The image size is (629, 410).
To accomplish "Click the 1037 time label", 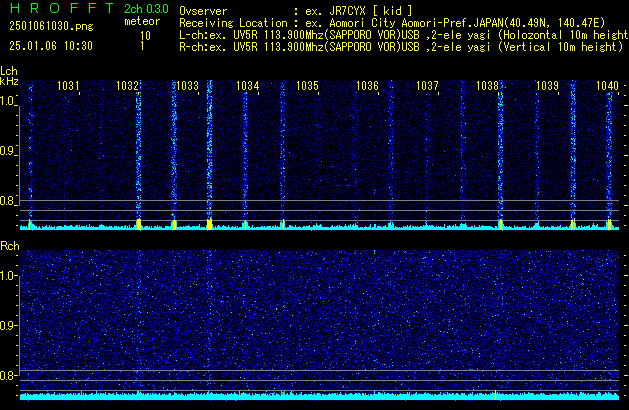I will point(427,85).
